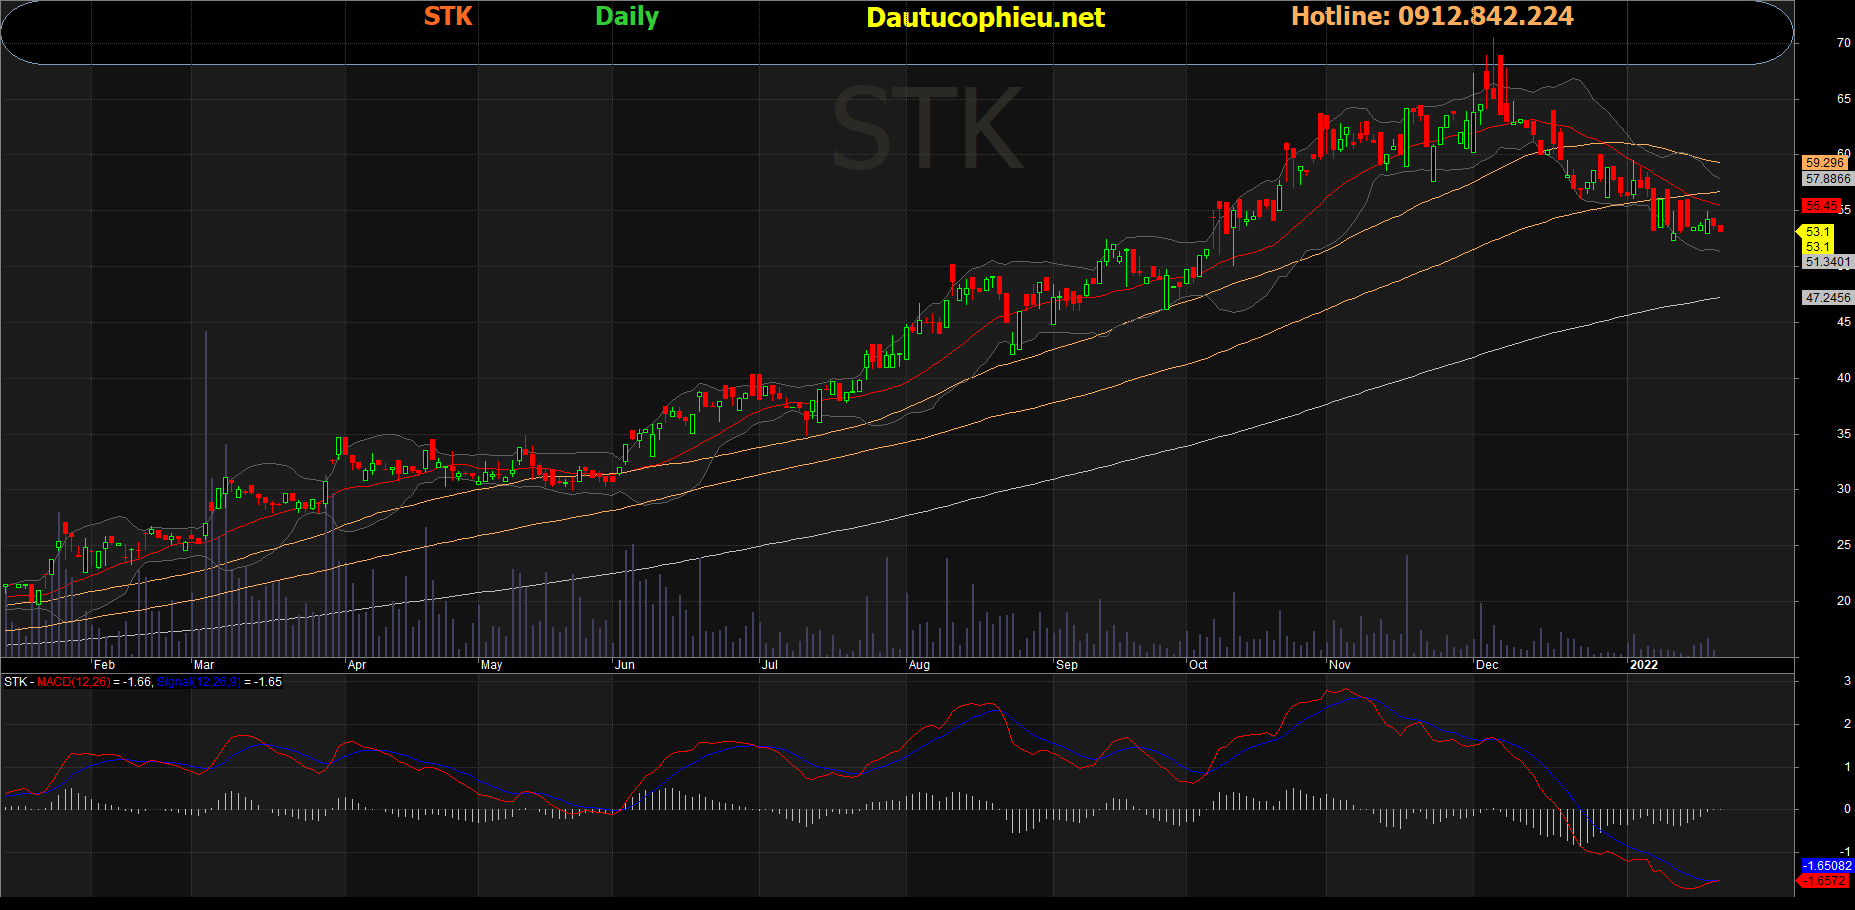
Task: Click the gray 57.8866 price tag
Action: [x=1828, y=179]
